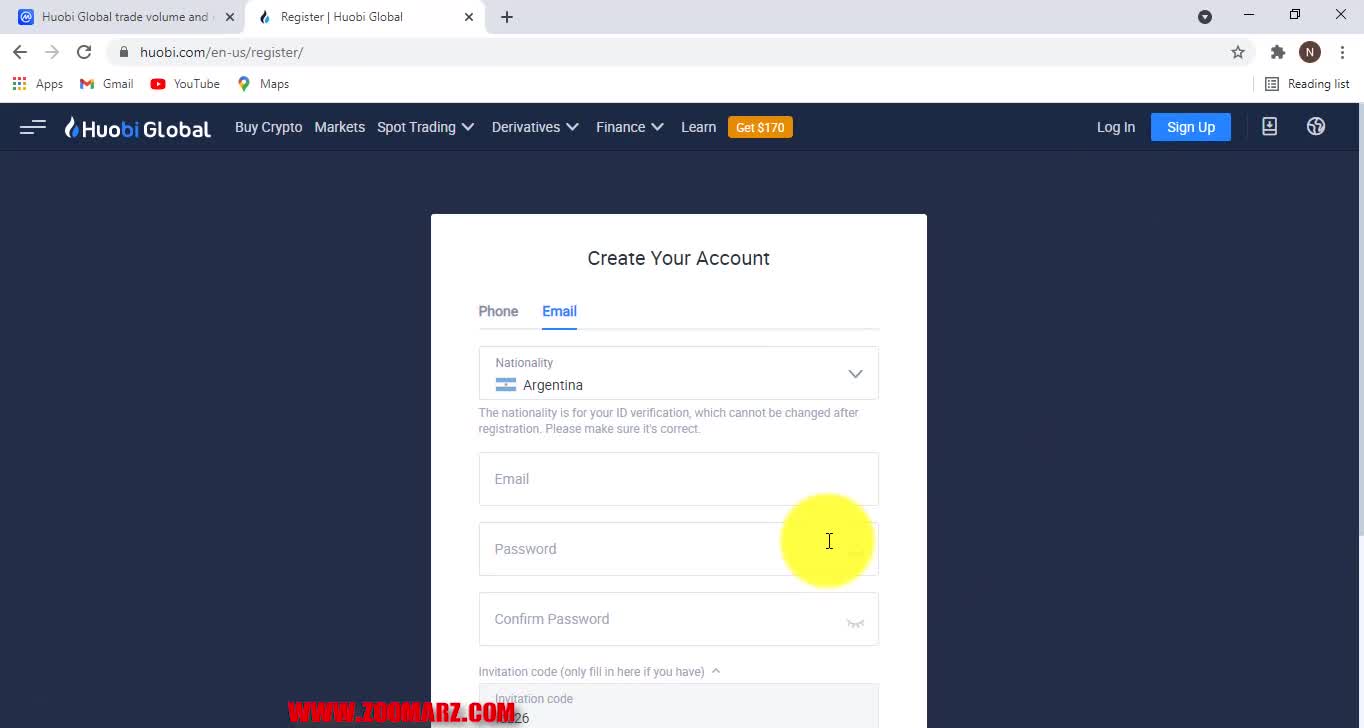Expand the Spot Trading menu
Screen dimensions: 1364x728
point(425,127)
